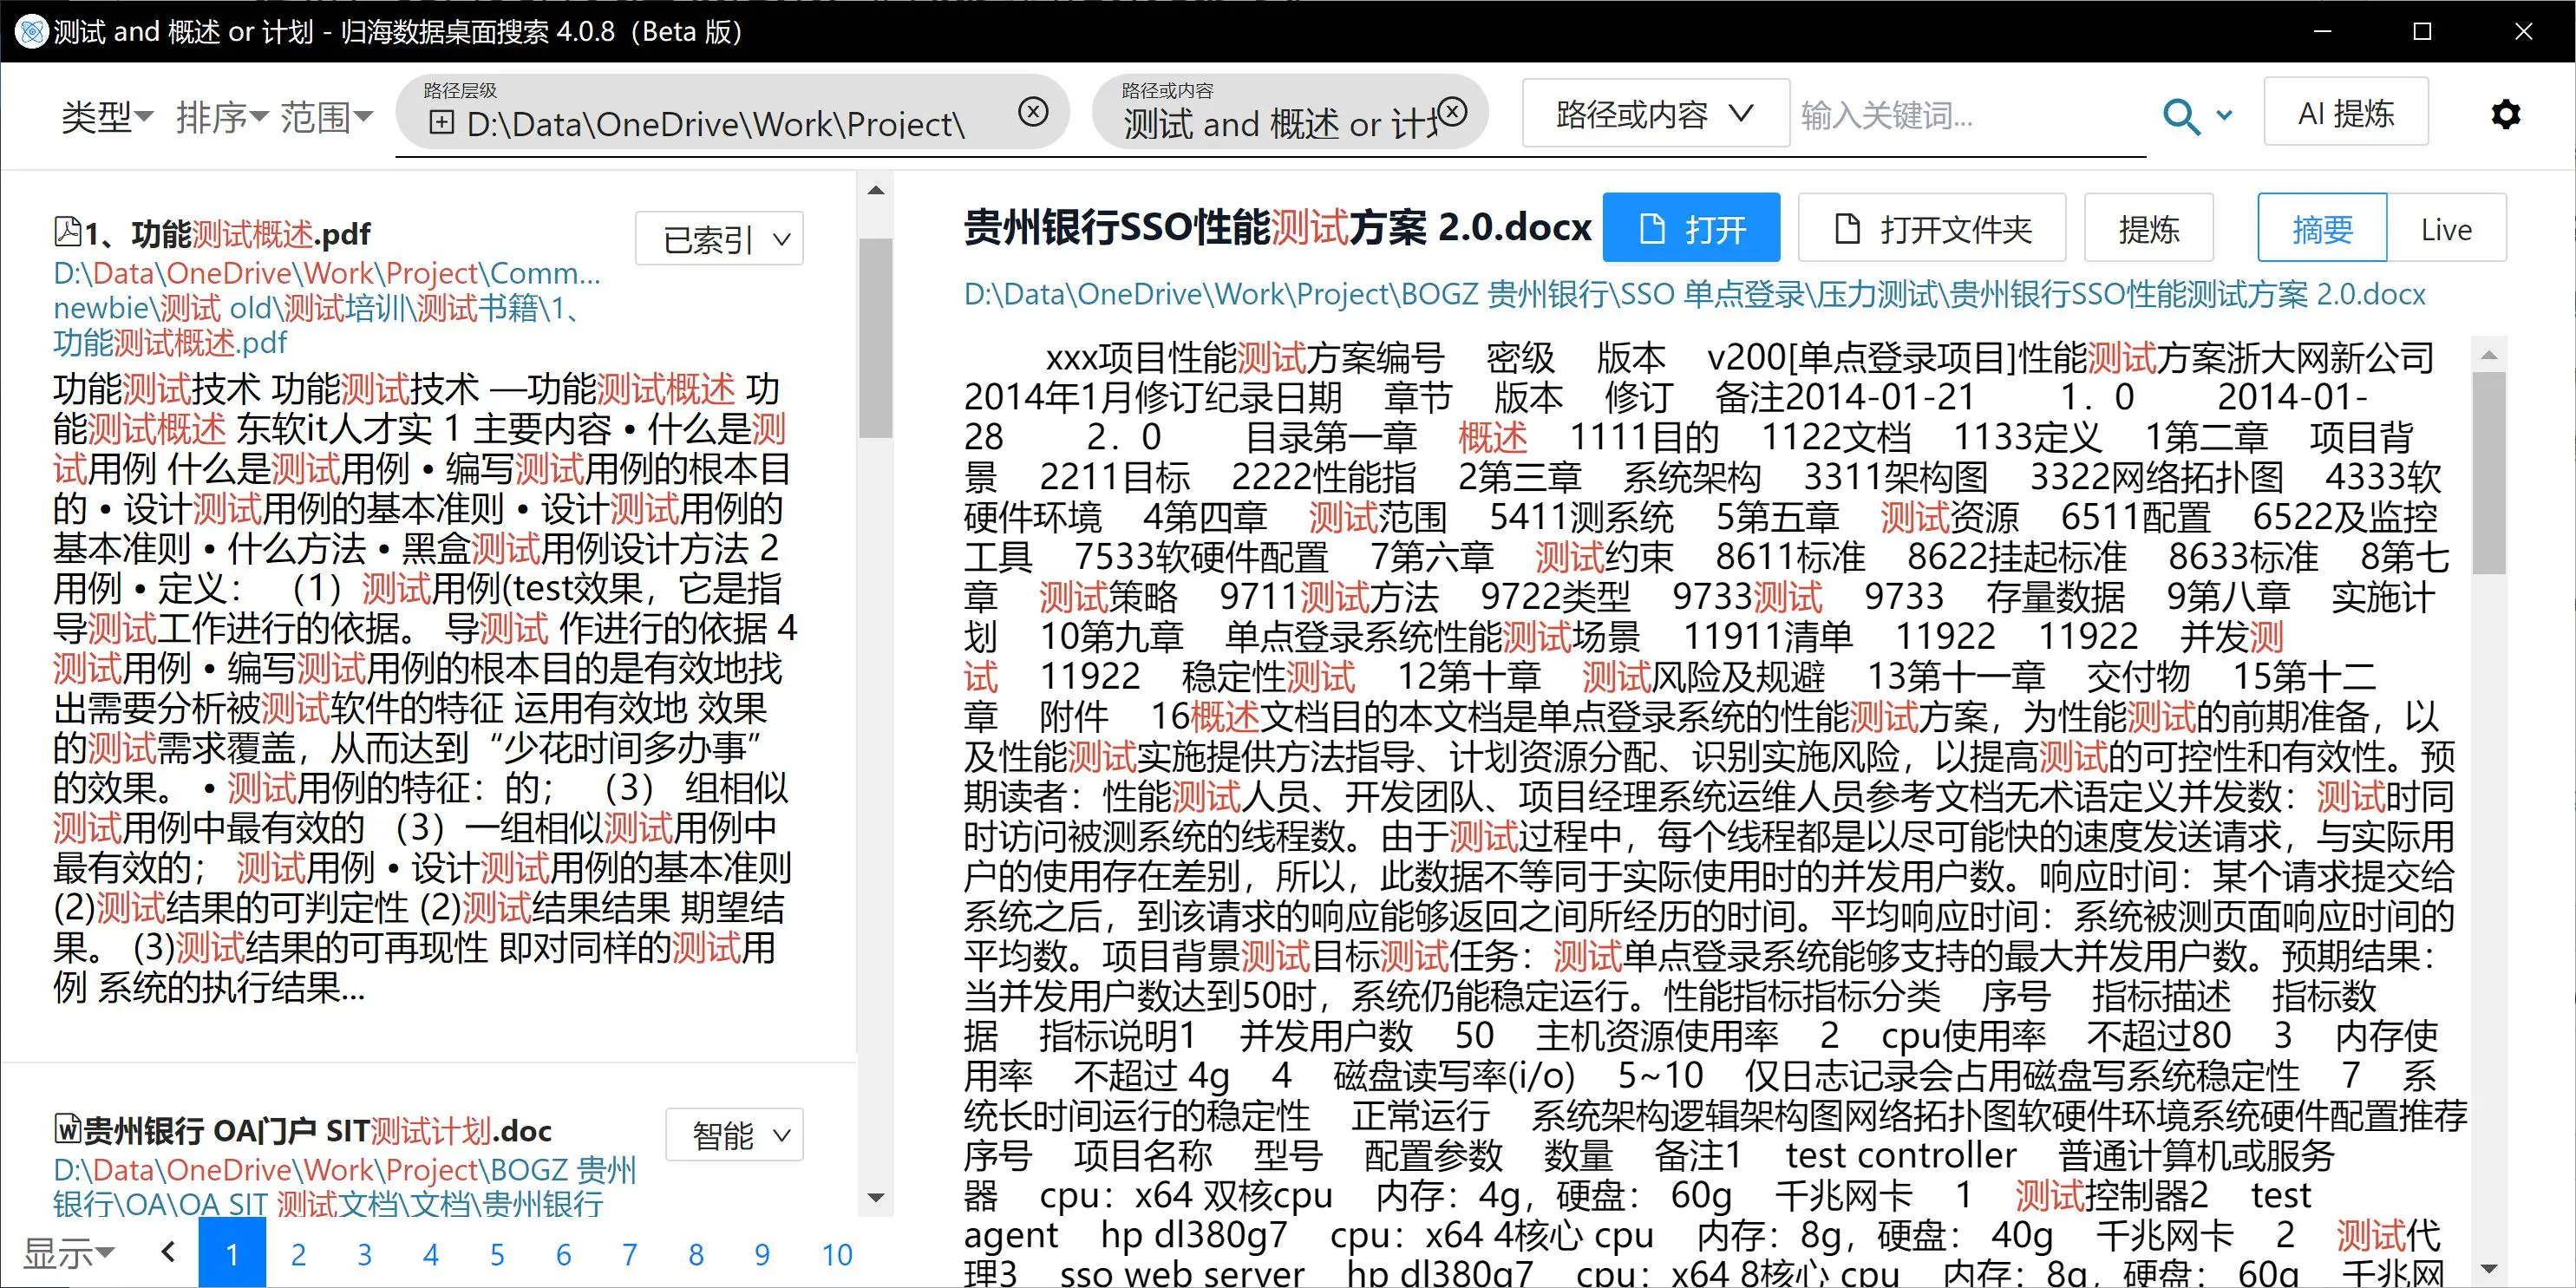Screen dimensions: 2576x1288
Task: Click the Word doc icon of second result
Action: (x=67, y=1129)
